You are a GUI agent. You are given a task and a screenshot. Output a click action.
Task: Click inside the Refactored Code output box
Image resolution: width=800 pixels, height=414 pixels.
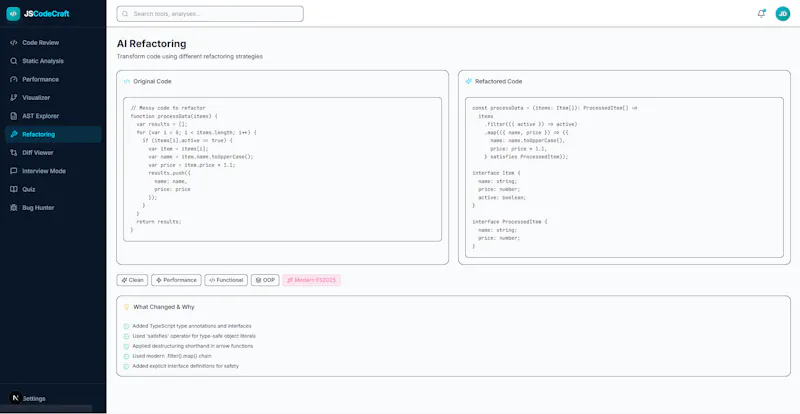[624, 178]
